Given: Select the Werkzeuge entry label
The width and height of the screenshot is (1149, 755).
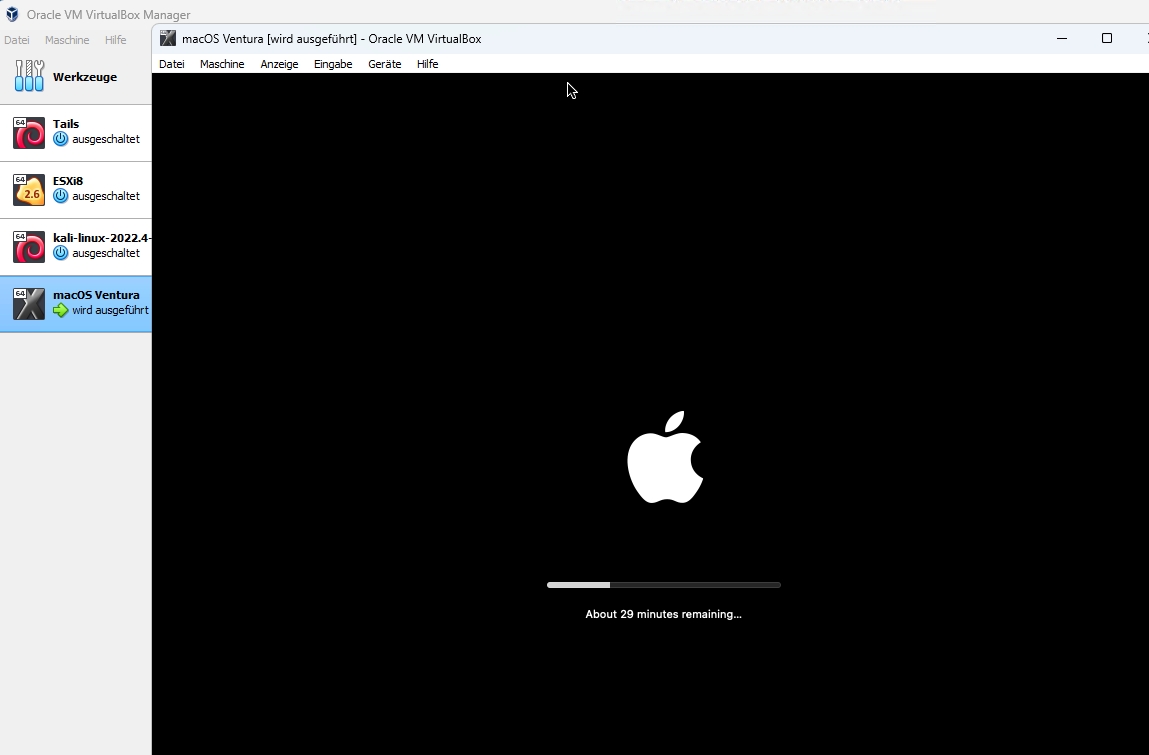Looking at the screenshot, I should (x=85, y=77).
